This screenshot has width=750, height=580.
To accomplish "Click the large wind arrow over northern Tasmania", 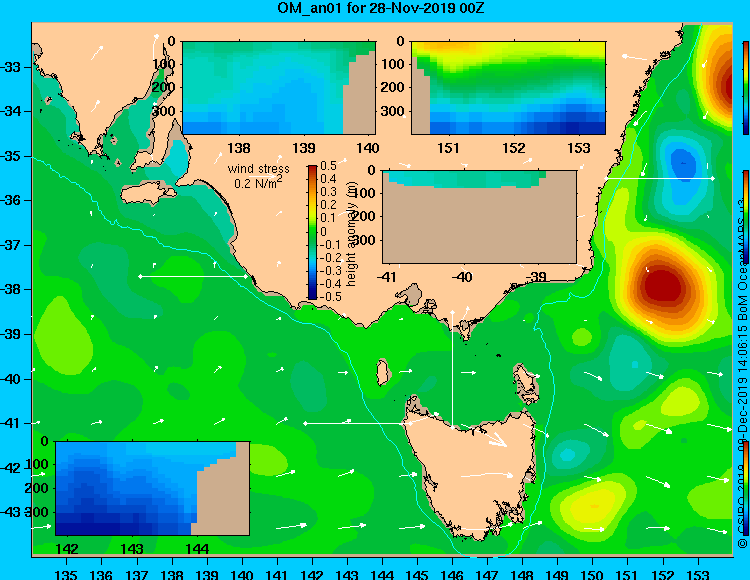I will pos(490,438).
